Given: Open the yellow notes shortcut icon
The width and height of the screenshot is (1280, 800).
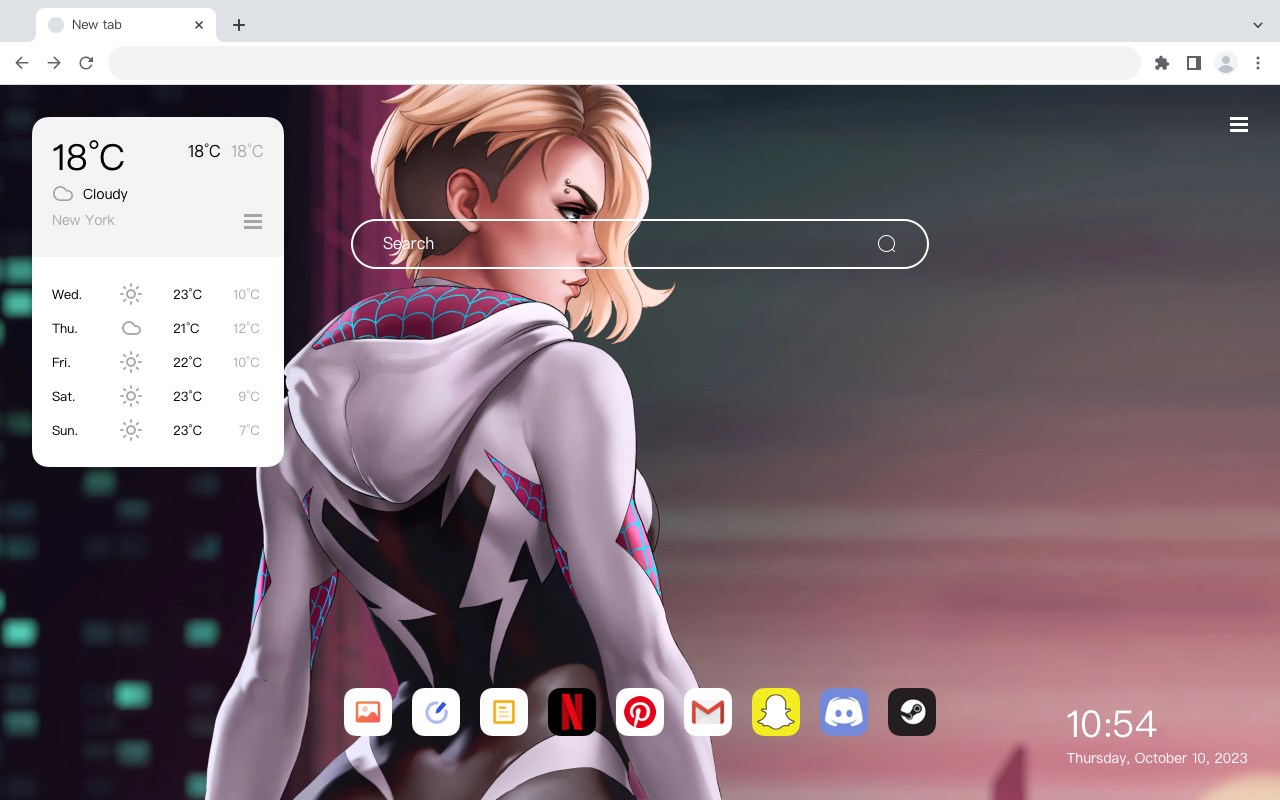Looking at the screenshot, I should [504, 712].
